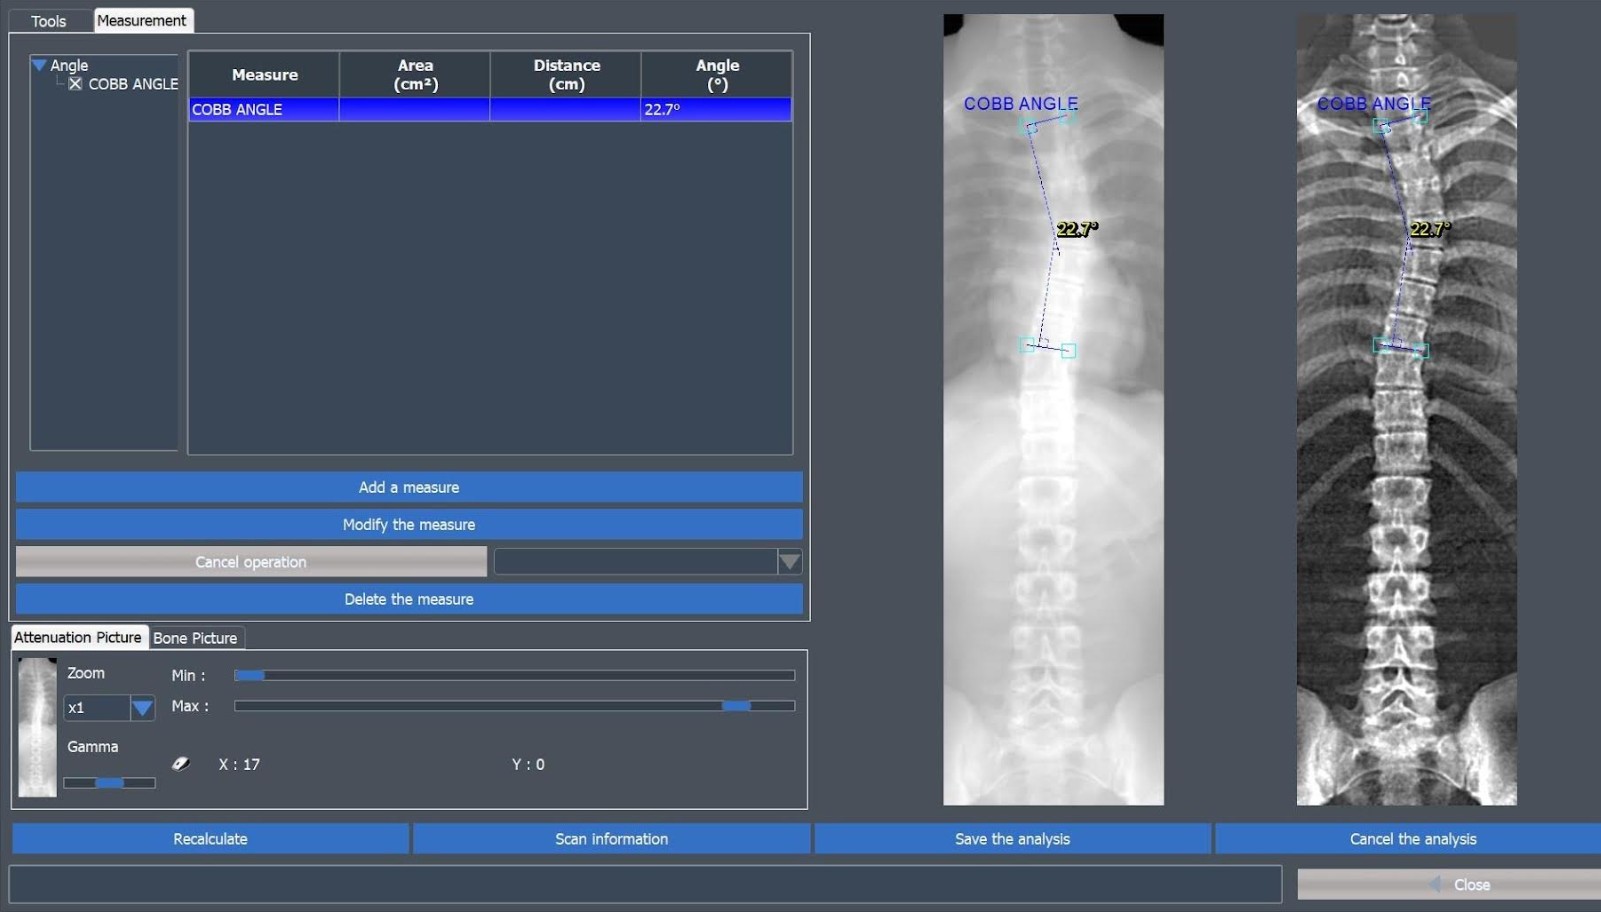Click the Area (cm²) column header
The height and width of the screenshot is (912, 1601).
pyautogui.click(x=415, y=75)
